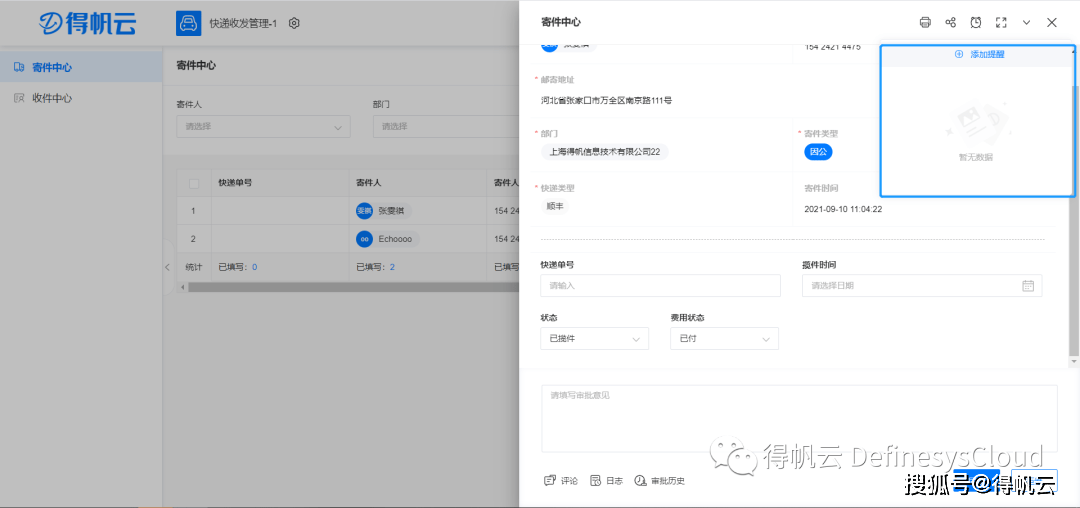Close the 寄件中心 detail panel
The width and height of the screenshot is (1080, 508).
coord(1052,23)
